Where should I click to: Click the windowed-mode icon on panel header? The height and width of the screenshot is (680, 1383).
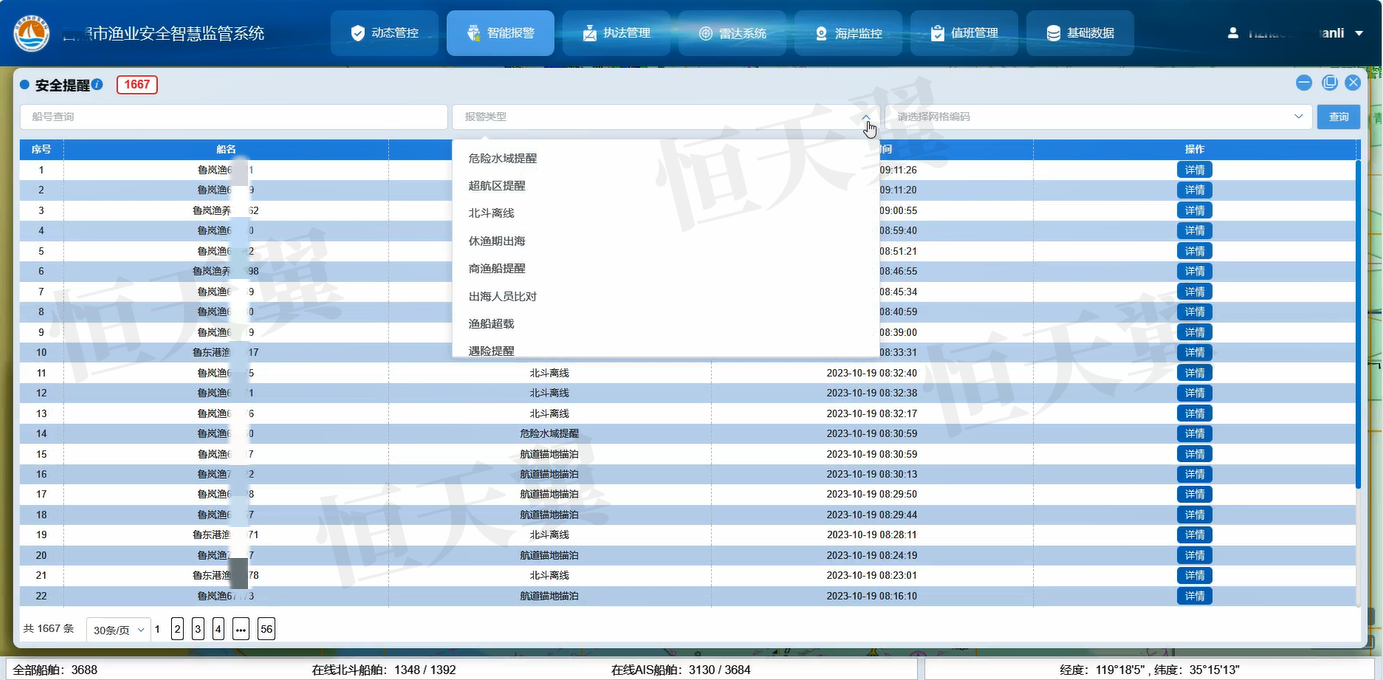pos(1328,82)
